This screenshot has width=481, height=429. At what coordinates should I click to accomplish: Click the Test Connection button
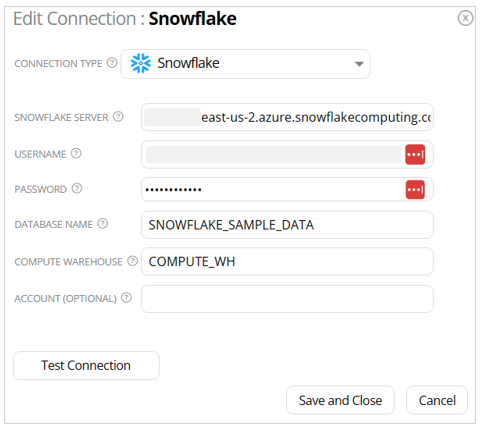pos(86,365)
